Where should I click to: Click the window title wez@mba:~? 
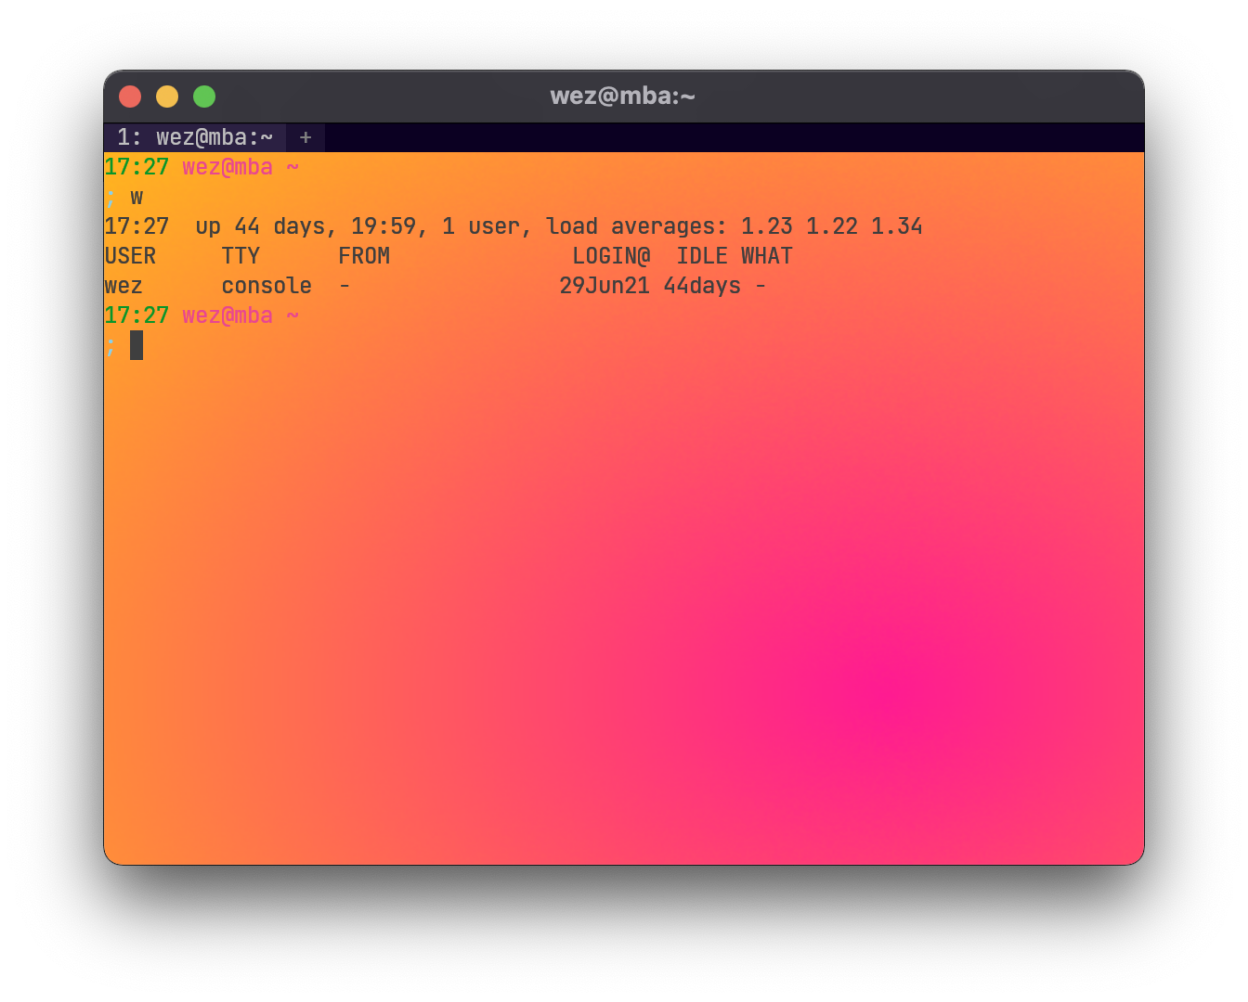coord(622,97)
